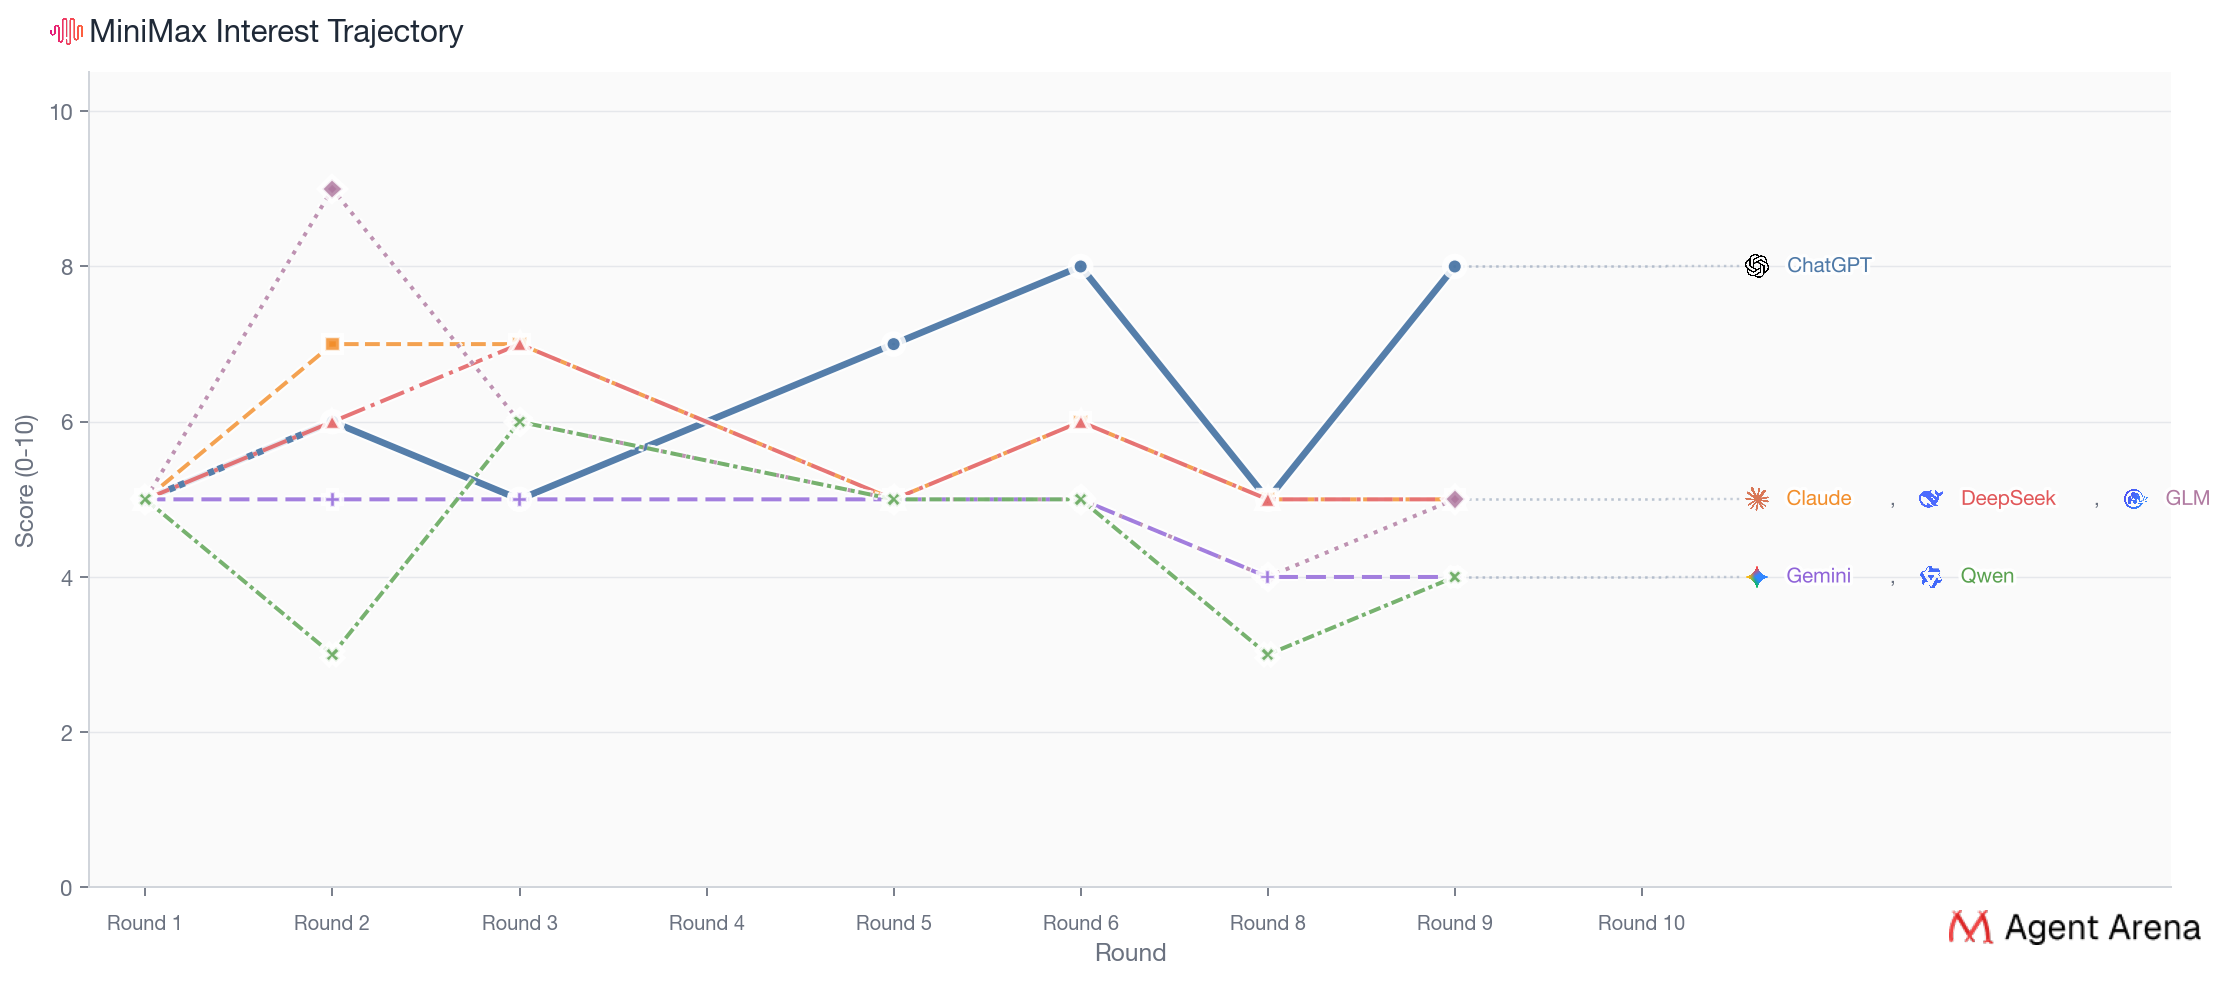Select the DeepSeek series label

click(2007, 499)
